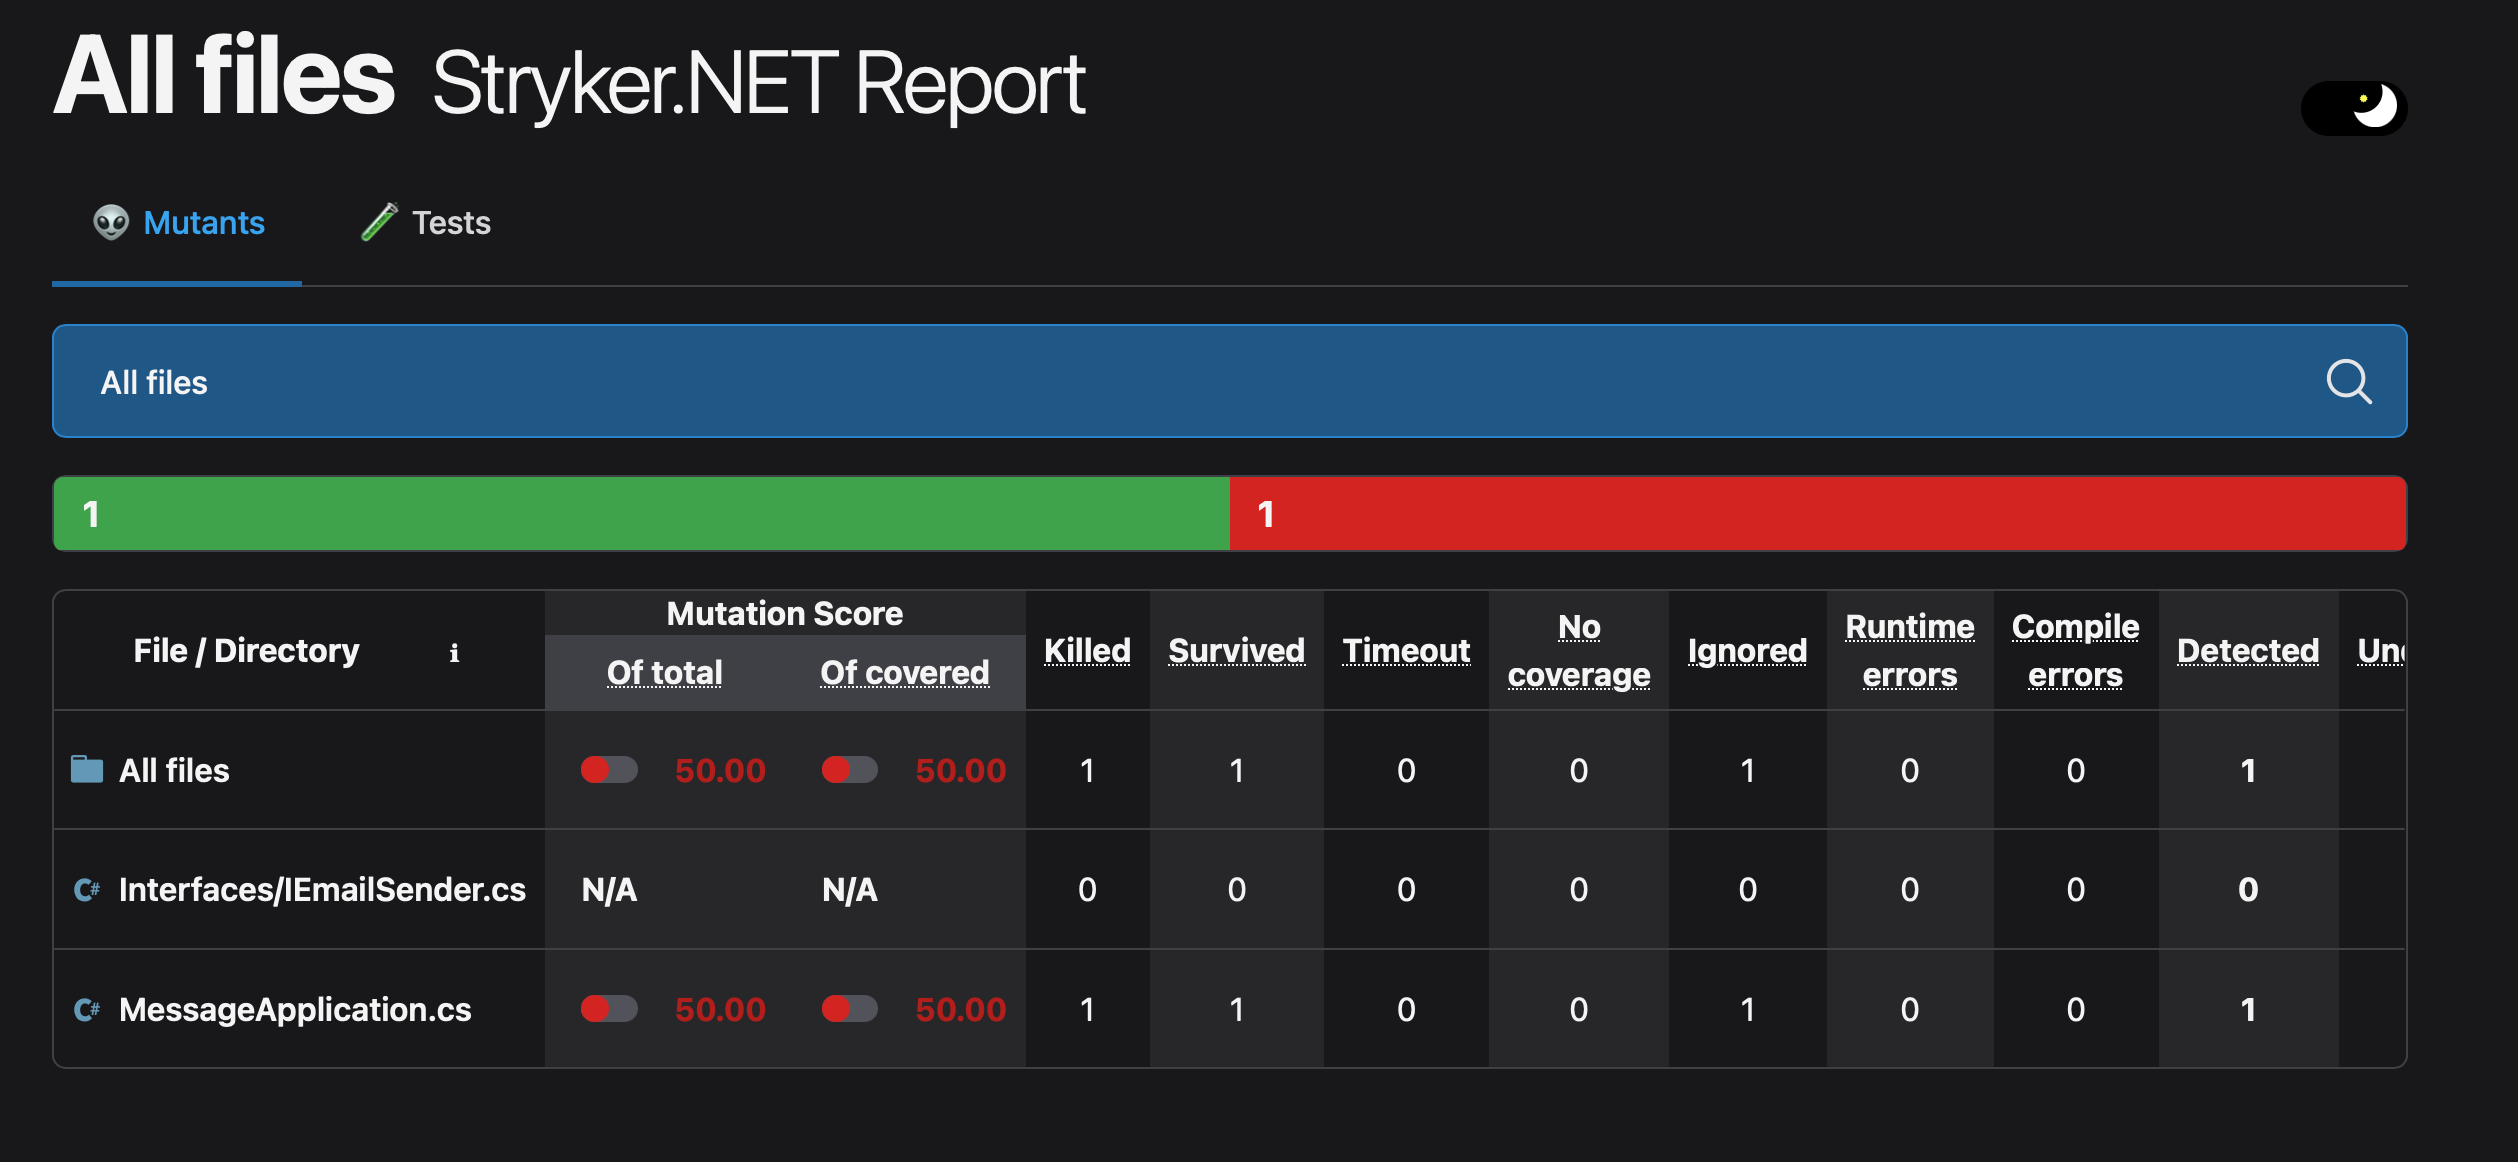Click All files Of total score bar
This screenshot has width=2518, height=1162.
609,769
